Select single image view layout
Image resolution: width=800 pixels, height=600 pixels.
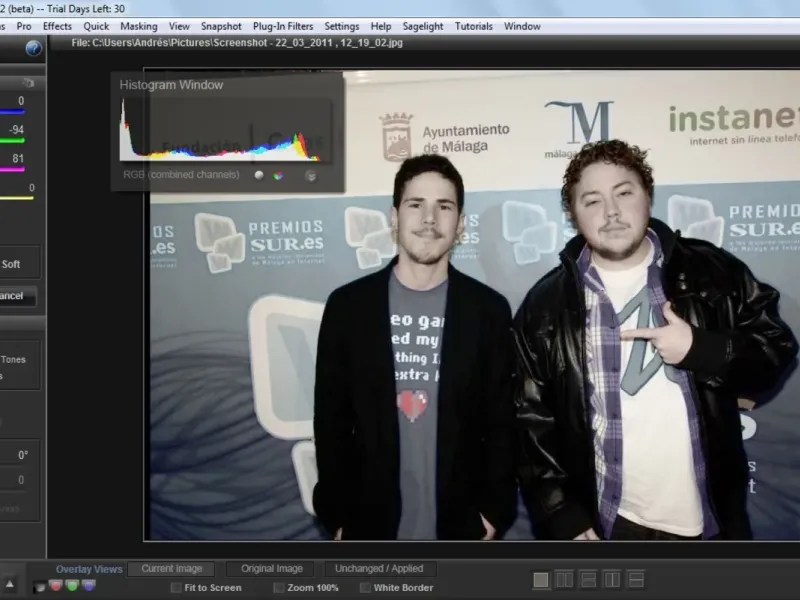(541, 580)
